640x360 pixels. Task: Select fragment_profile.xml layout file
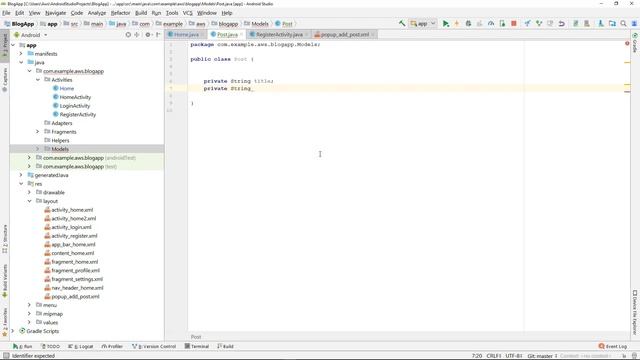coord(72,270)
